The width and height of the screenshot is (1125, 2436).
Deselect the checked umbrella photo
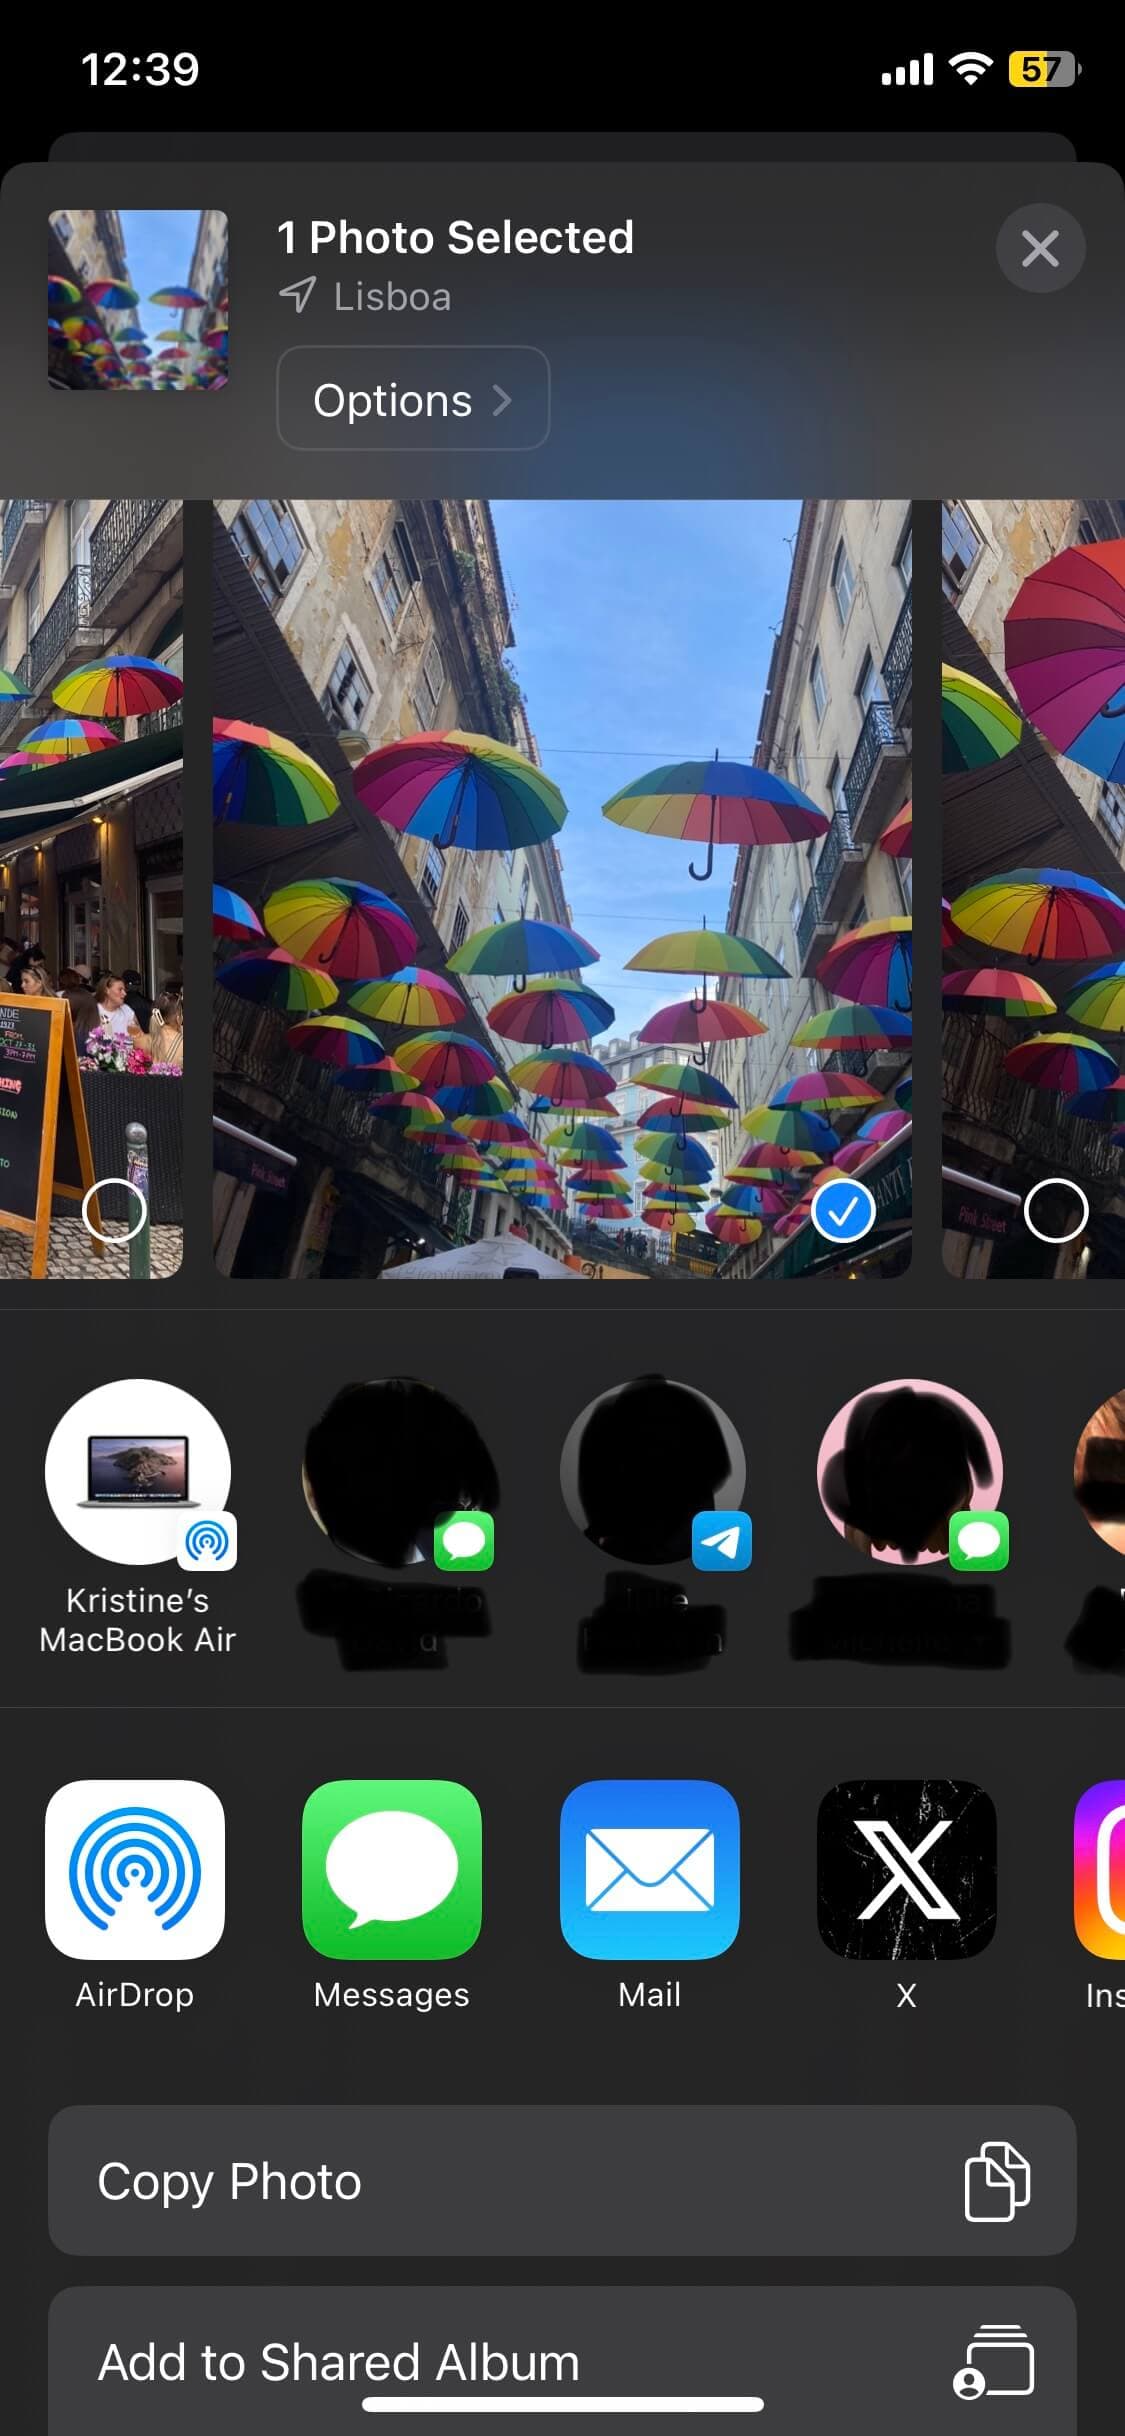tap(843, 1211)
